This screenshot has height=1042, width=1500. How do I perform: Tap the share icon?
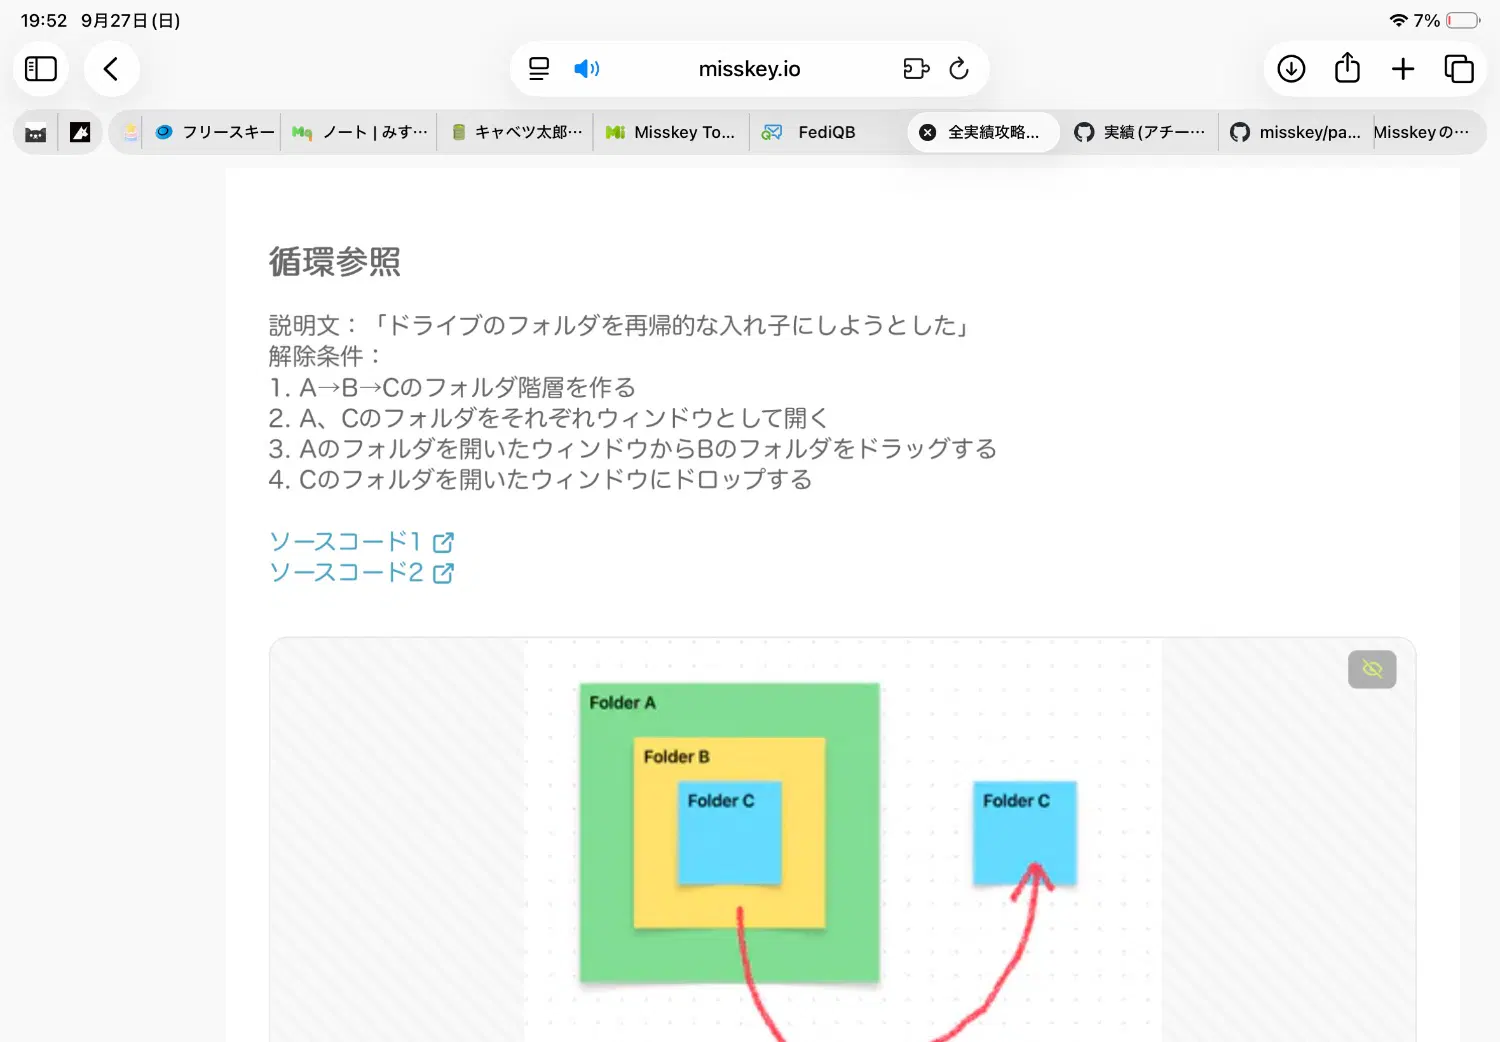pos(1347,68)
